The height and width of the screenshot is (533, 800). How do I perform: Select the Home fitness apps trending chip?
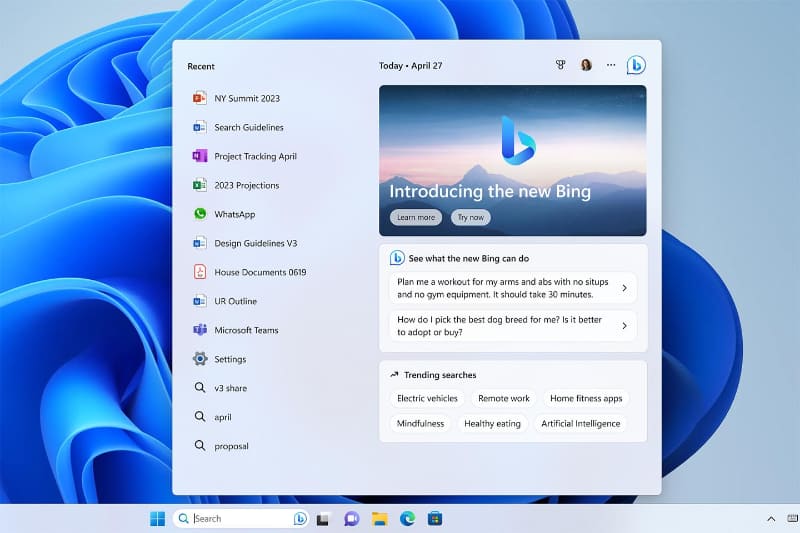(x=586, y=398)
